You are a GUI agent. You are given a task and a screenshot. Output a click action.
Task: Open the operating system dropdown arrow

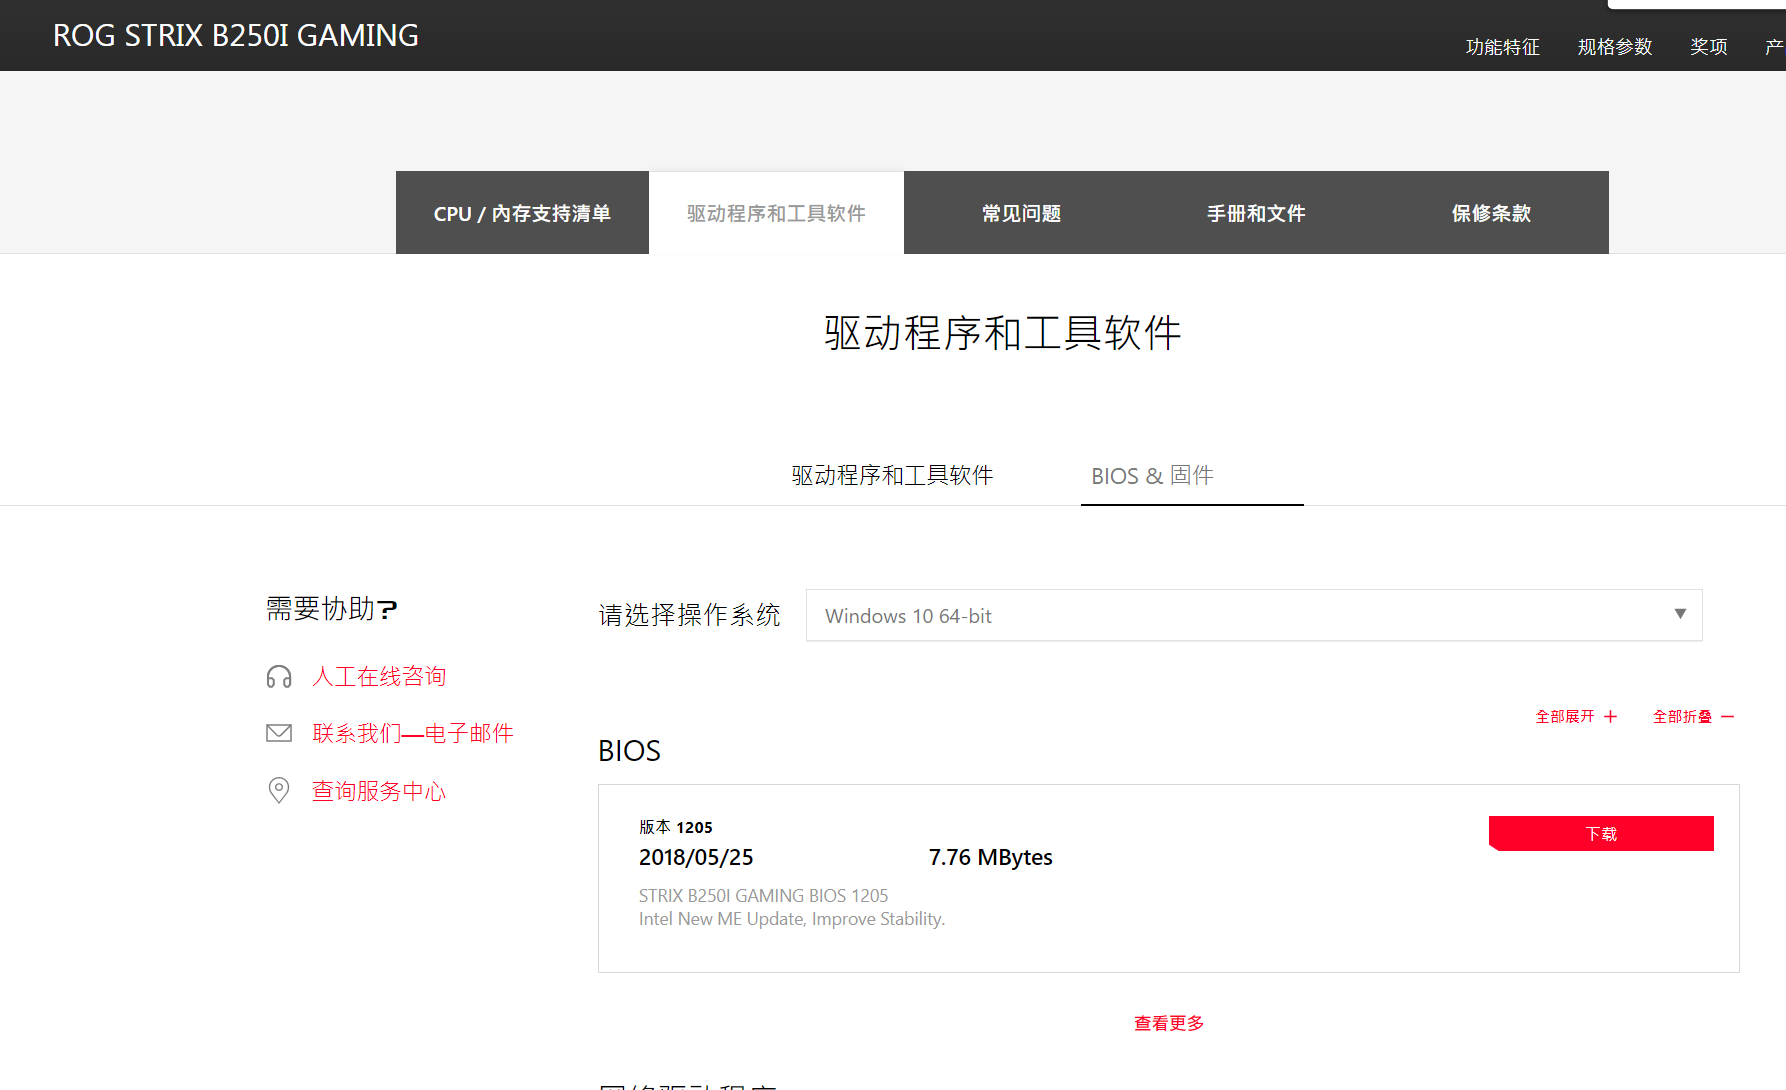click(x=1680, y=614)
